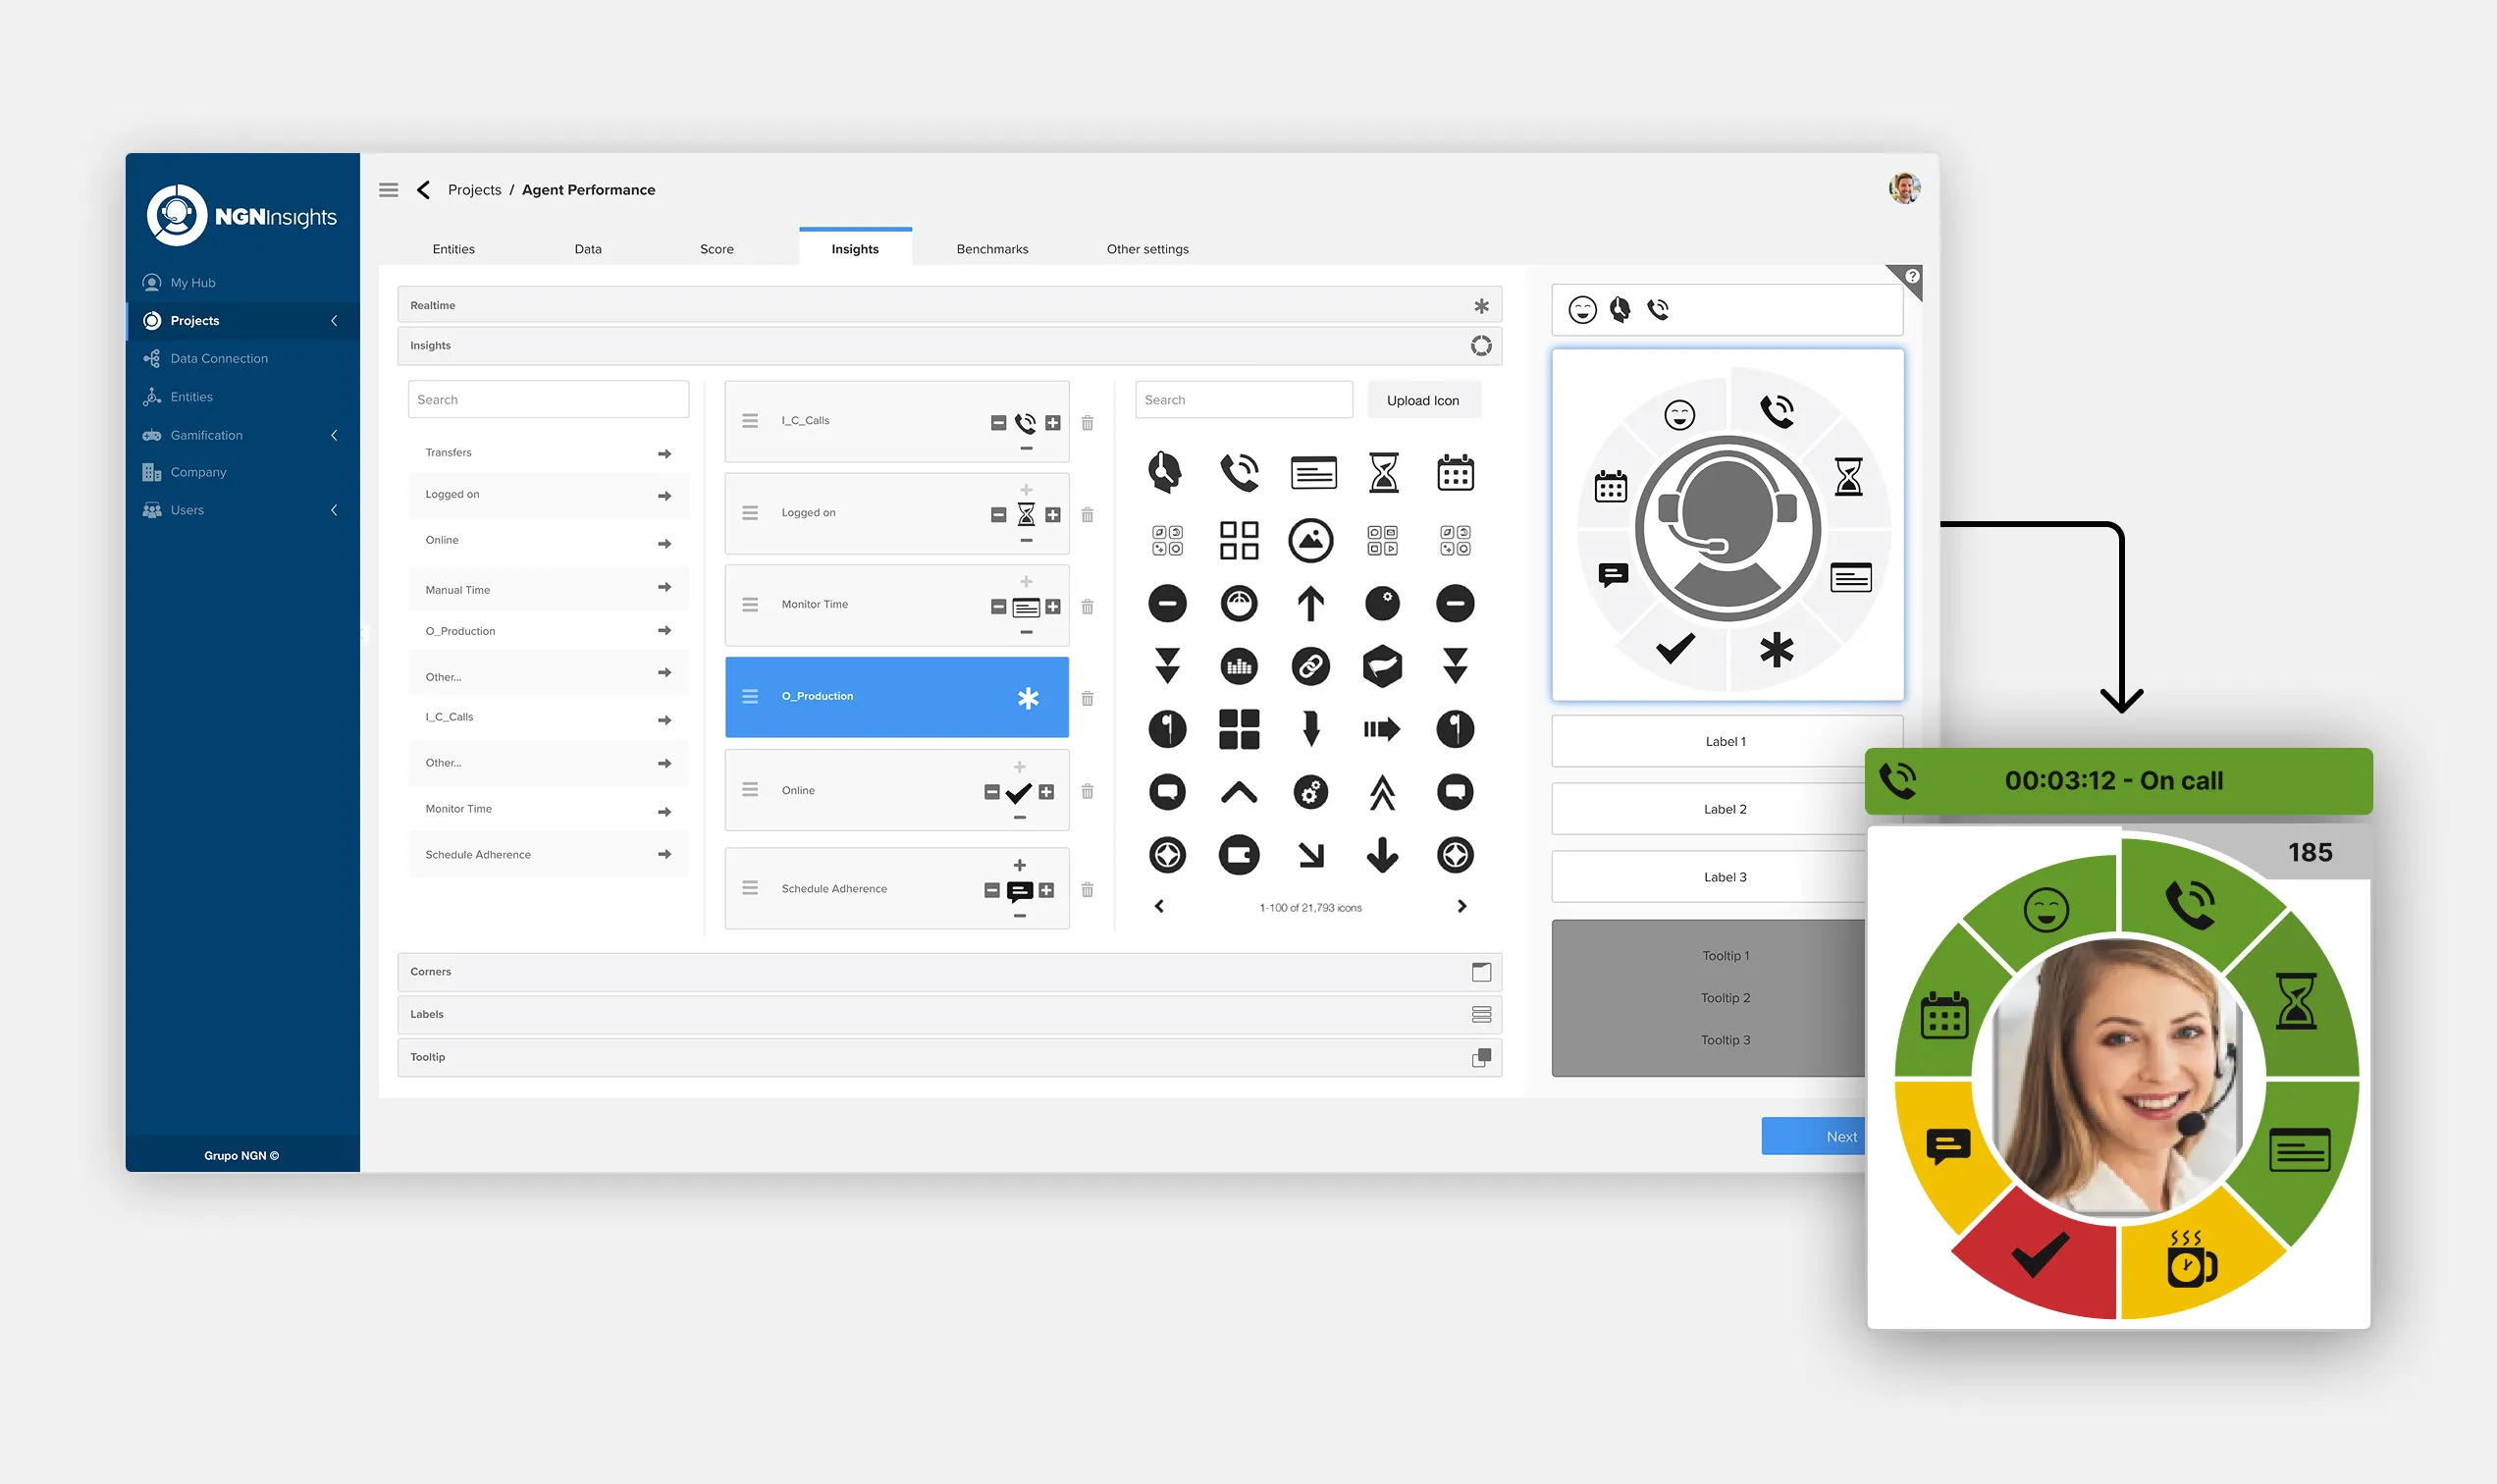Screen dimensions: 2497x1484
Task: Collapse the Insights section
Action: click(x=949, y=345)
